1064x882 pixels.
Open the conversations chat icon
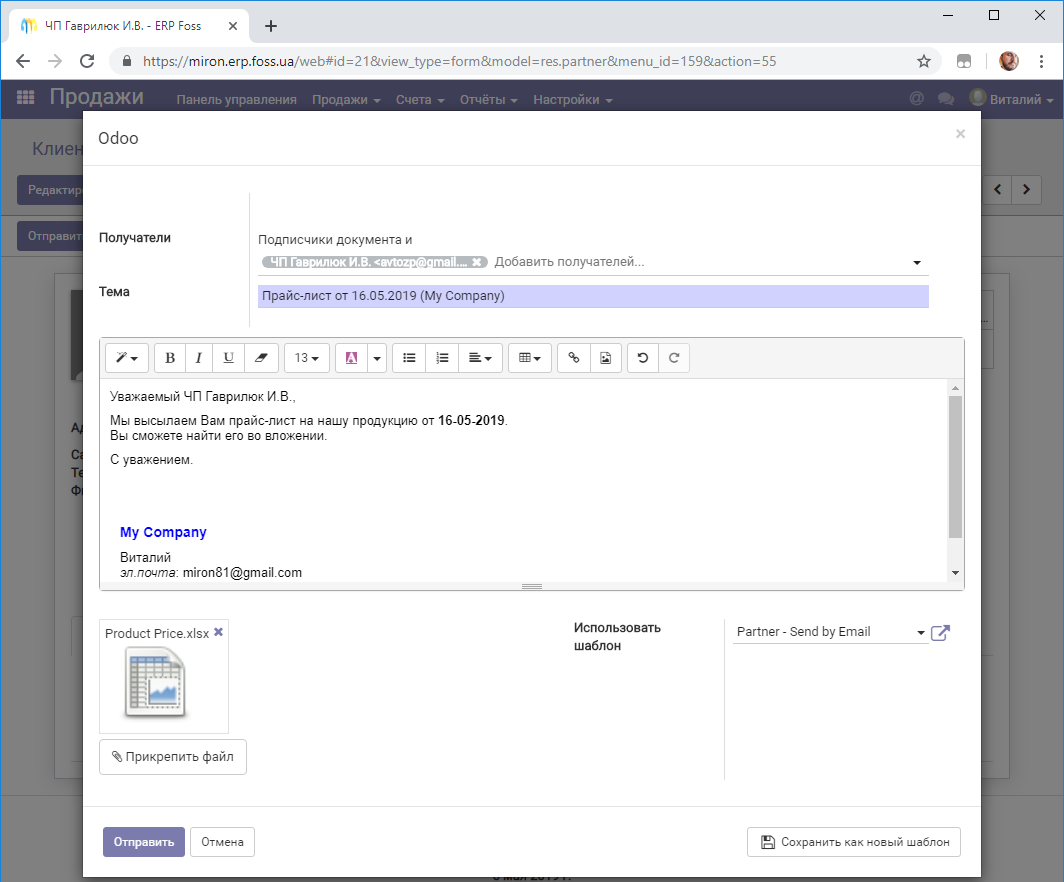[x=946, y=99]
